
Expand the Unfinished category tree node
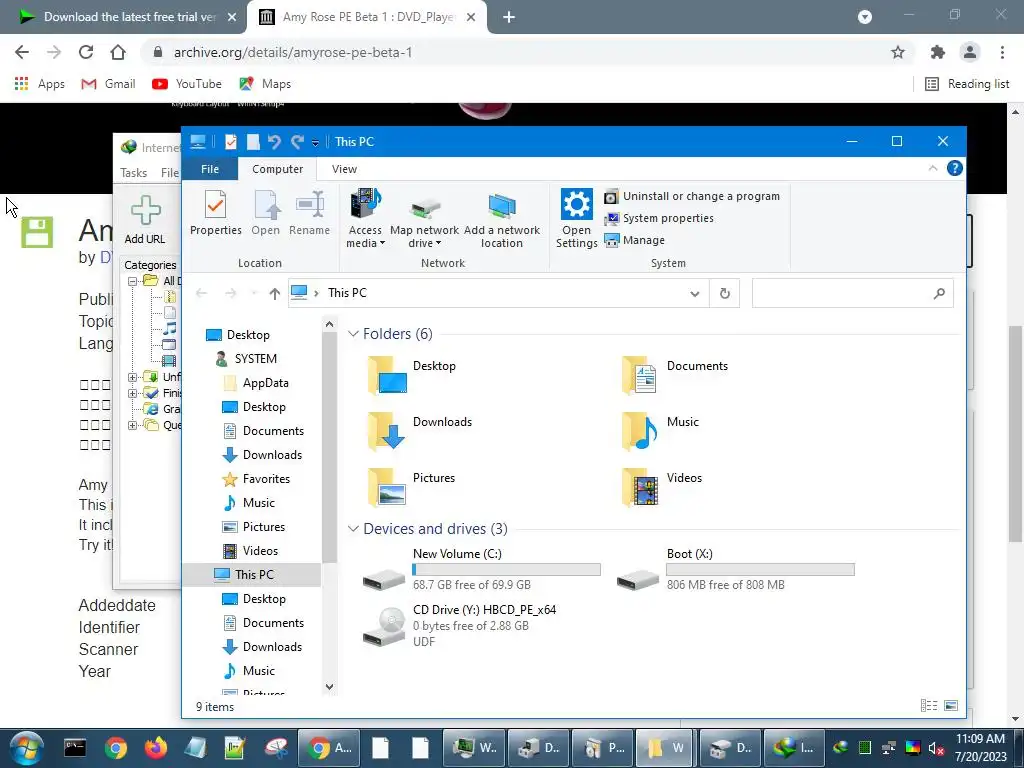tap(133, 377)
